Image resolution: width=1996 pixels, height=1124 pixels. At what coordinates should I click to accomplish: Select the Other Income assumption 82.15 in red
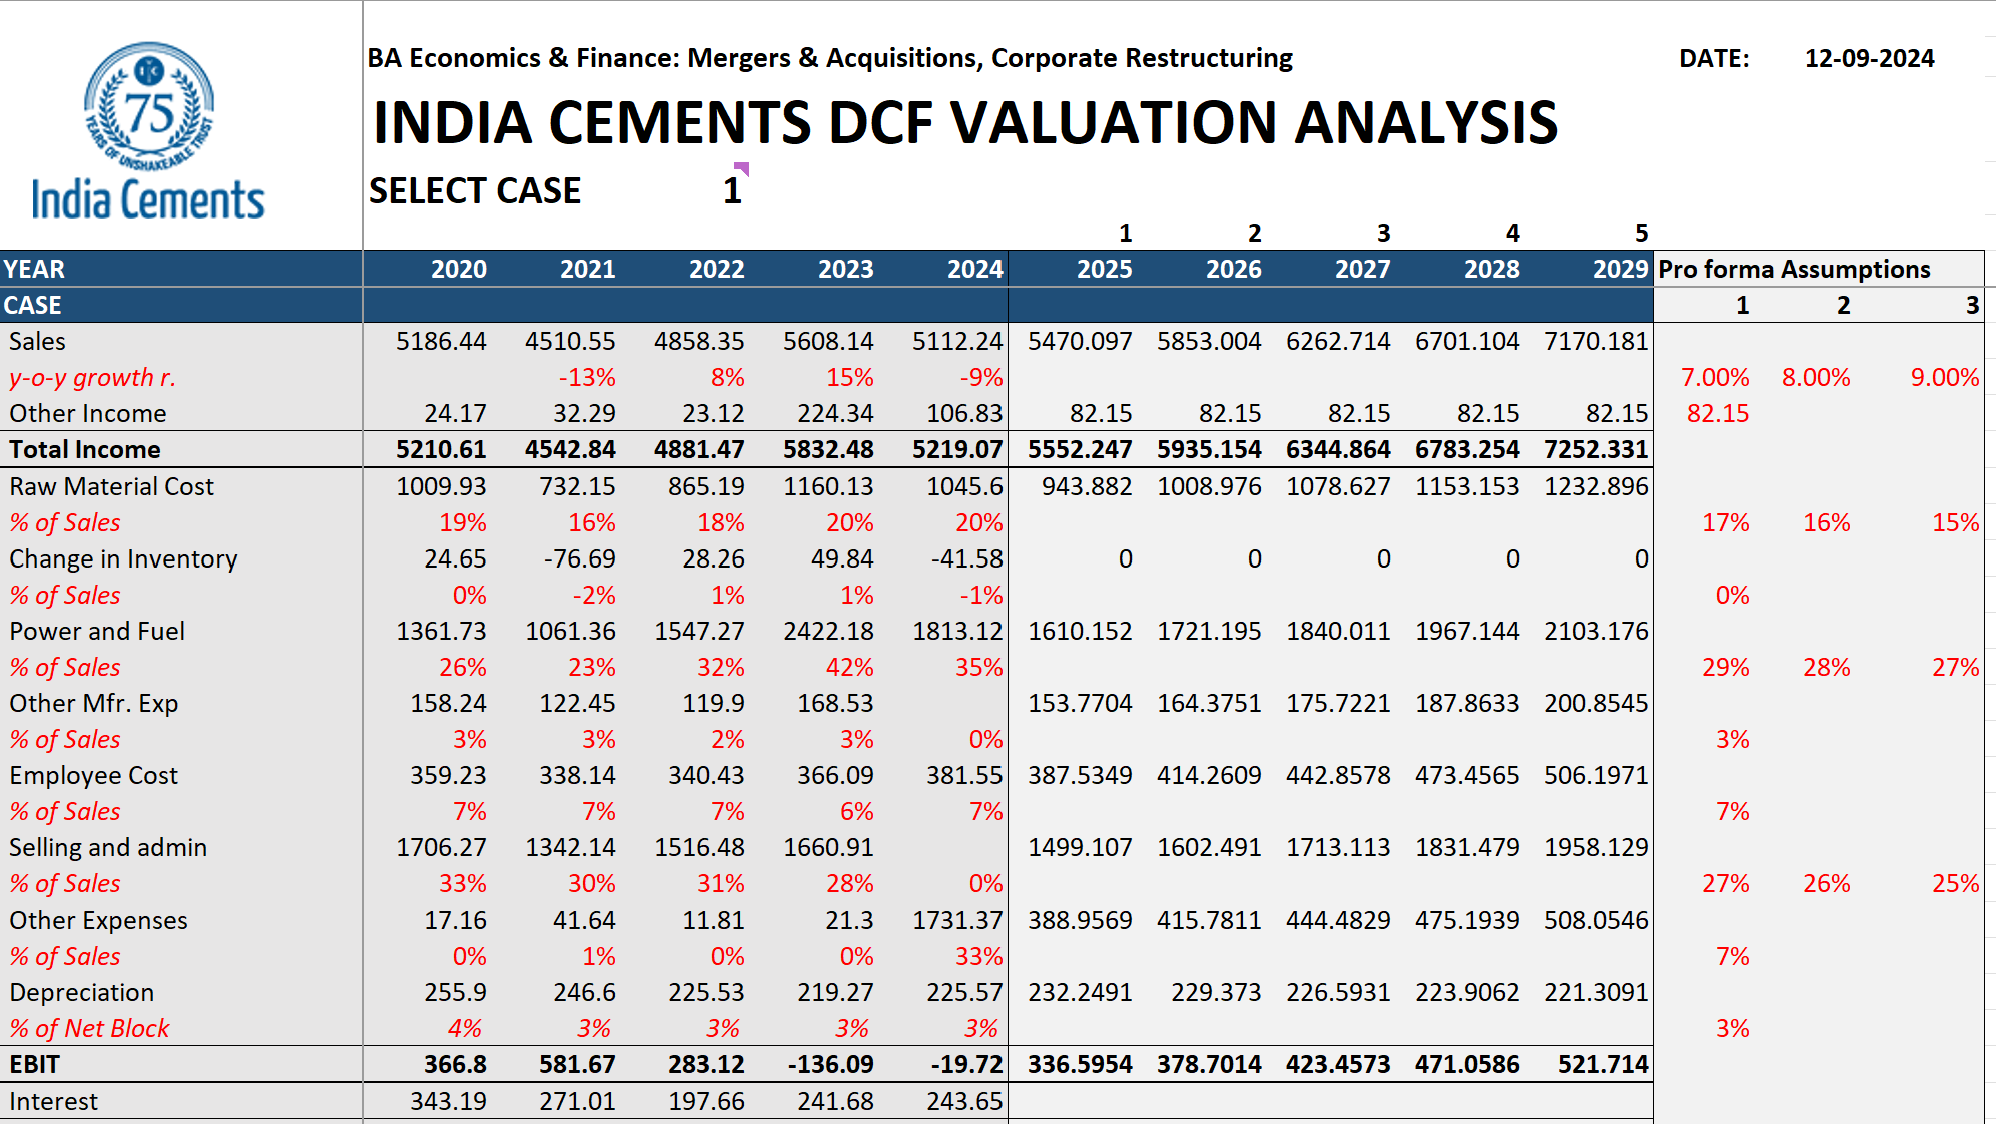click(1717, 414)
